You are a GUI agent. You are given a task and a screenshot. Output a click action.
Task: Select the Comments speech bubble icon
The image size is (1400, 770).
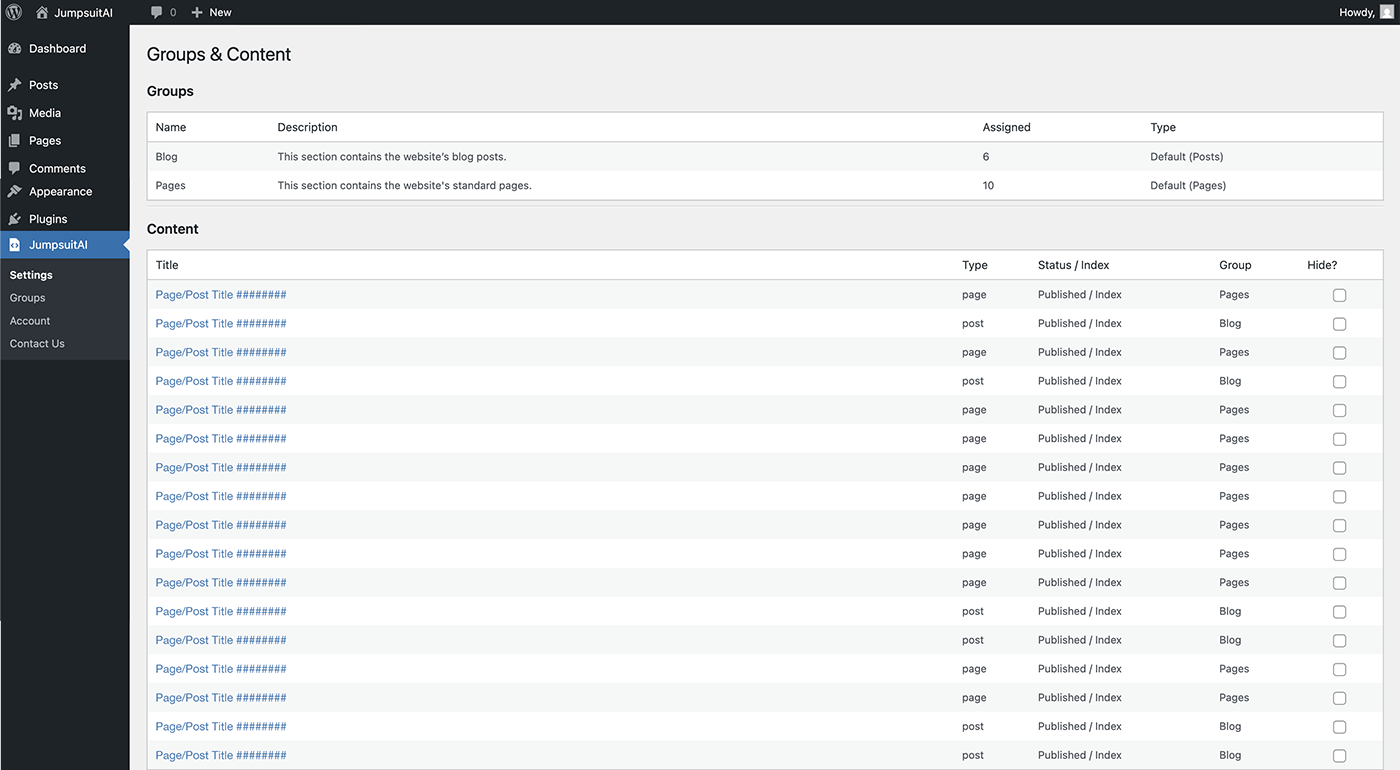[x=16, y=168]
